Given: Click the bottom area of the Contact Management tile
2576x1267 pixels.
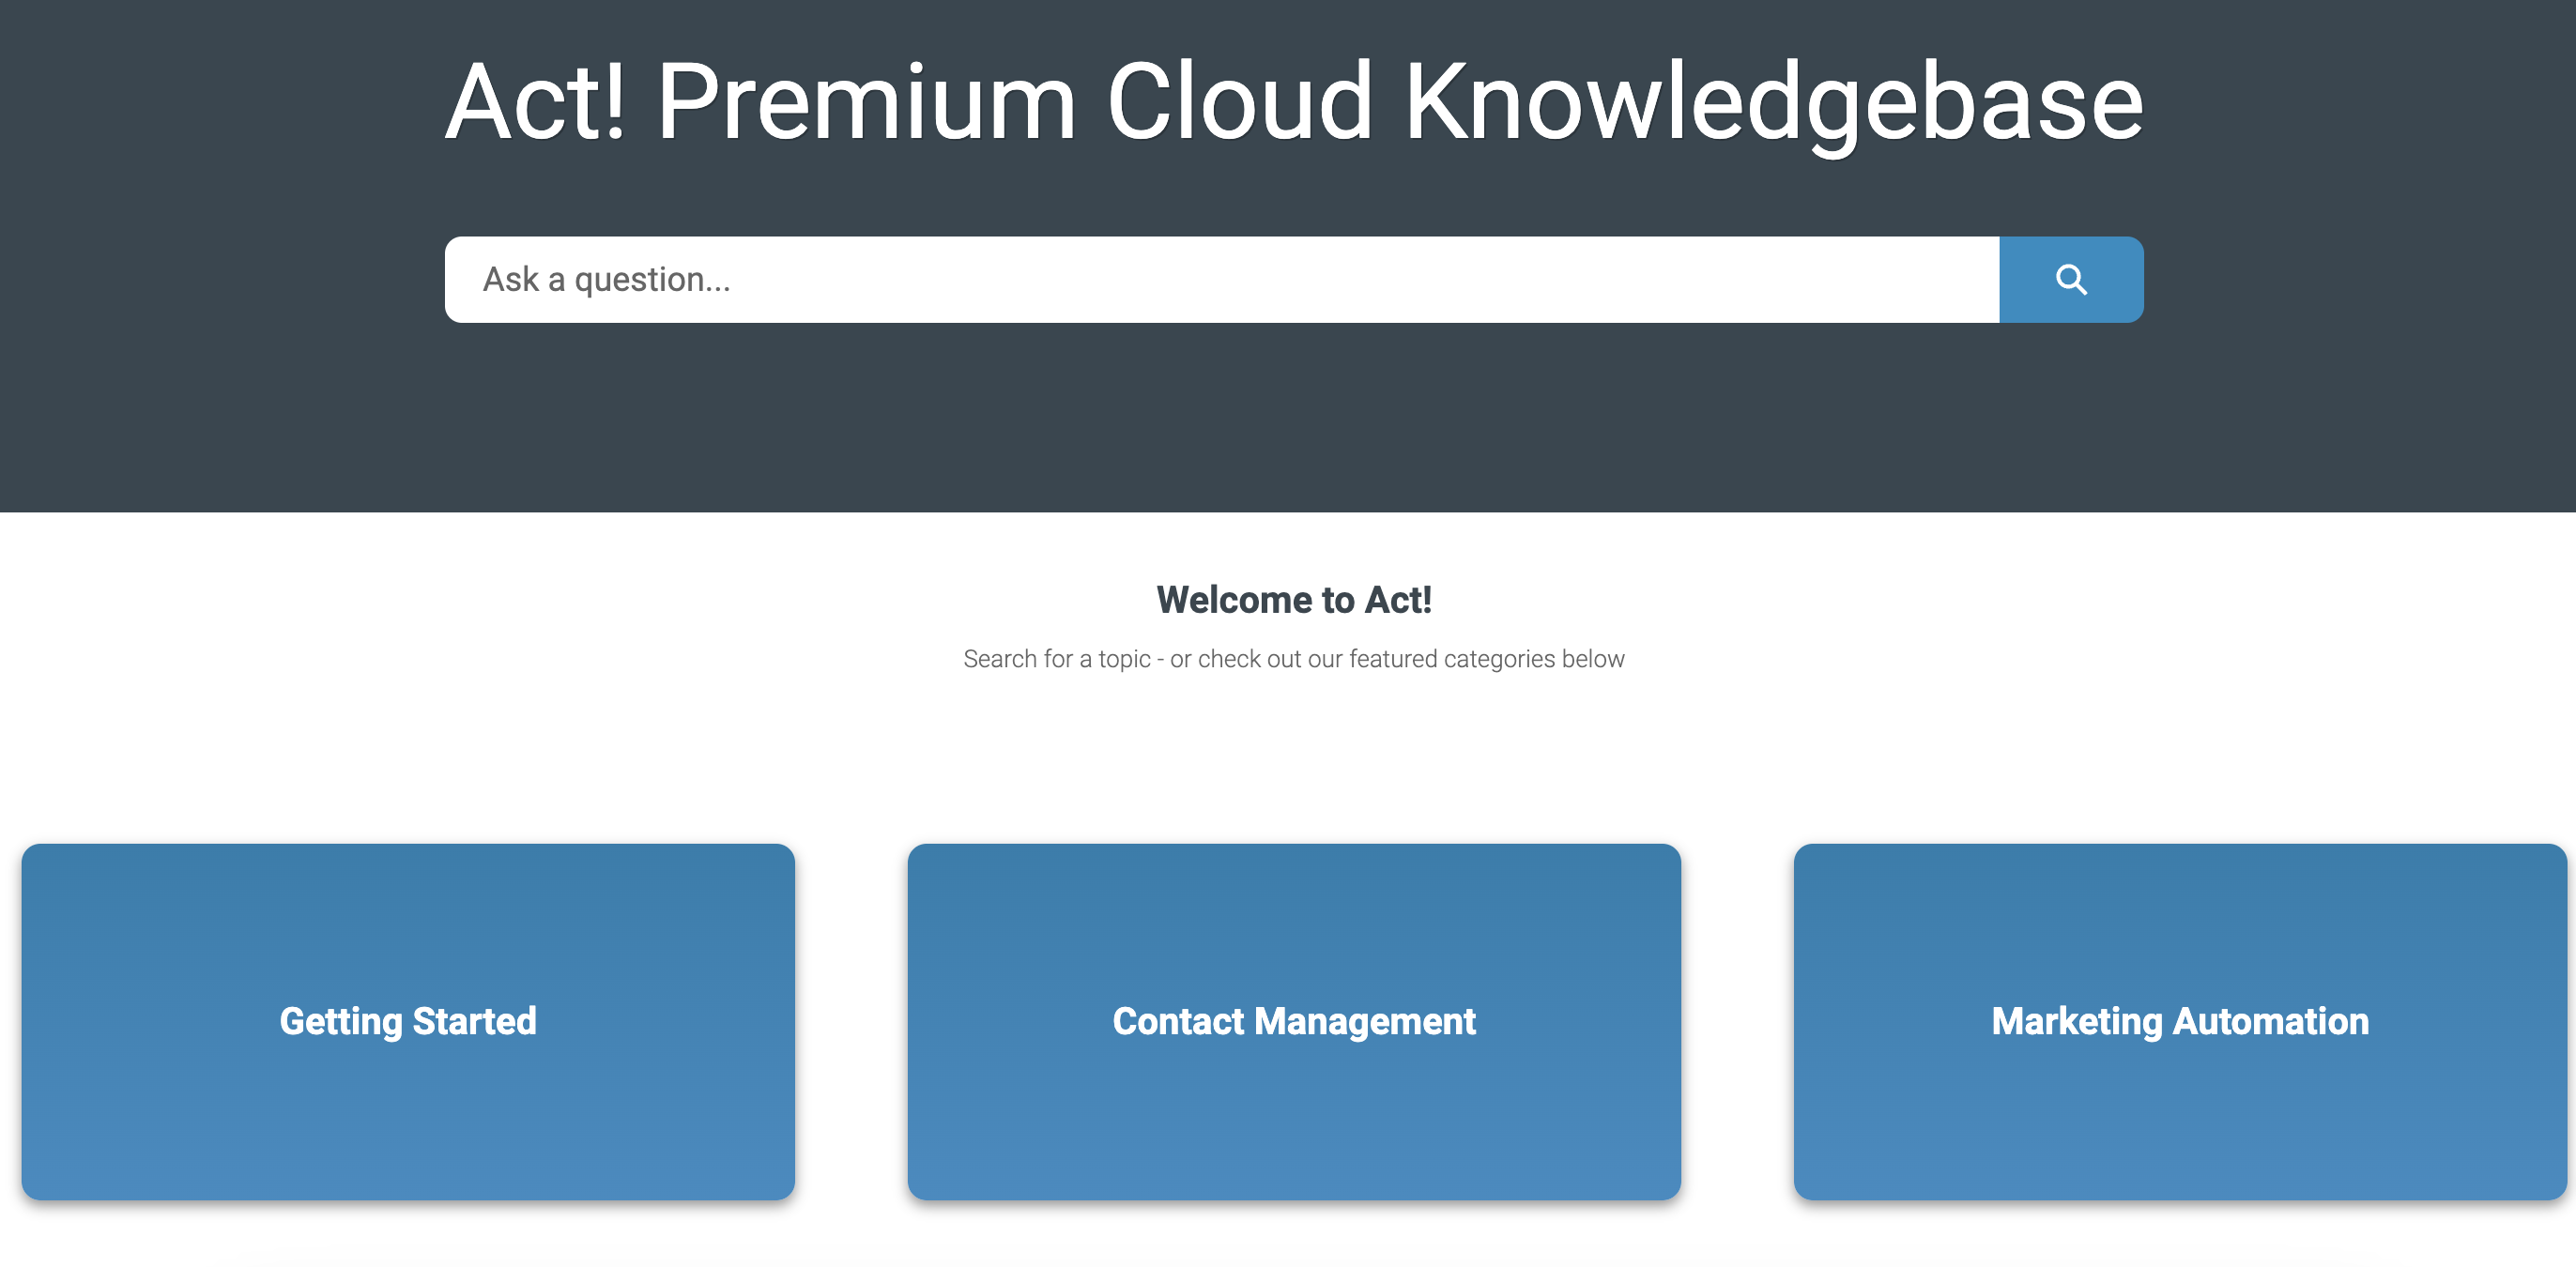Looking at the screenshot, I should (x=1293, y=1150).
